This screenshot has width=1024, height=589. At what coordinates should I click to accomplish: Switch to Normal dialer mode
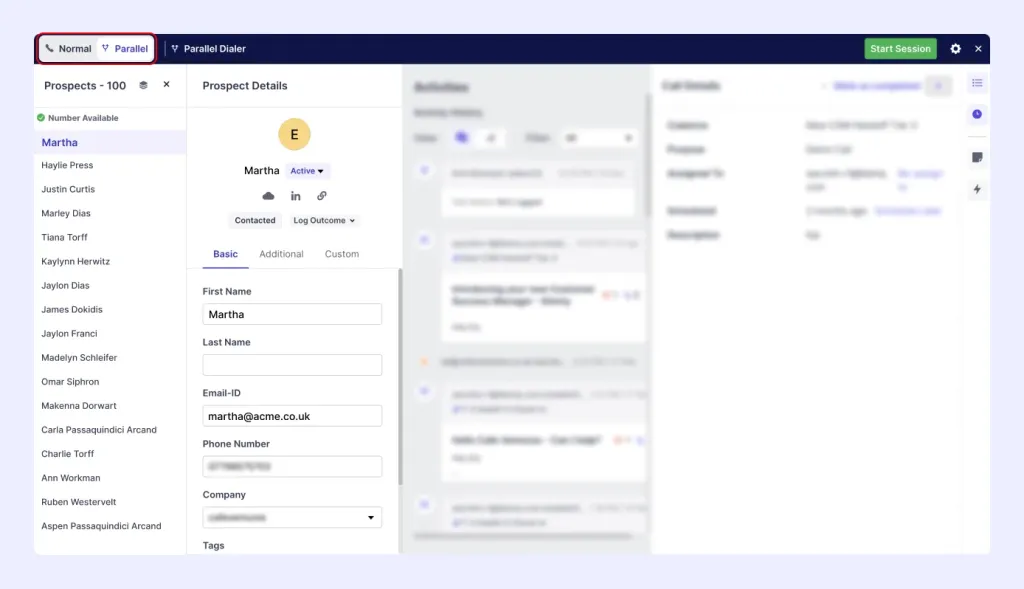(68, 48)
